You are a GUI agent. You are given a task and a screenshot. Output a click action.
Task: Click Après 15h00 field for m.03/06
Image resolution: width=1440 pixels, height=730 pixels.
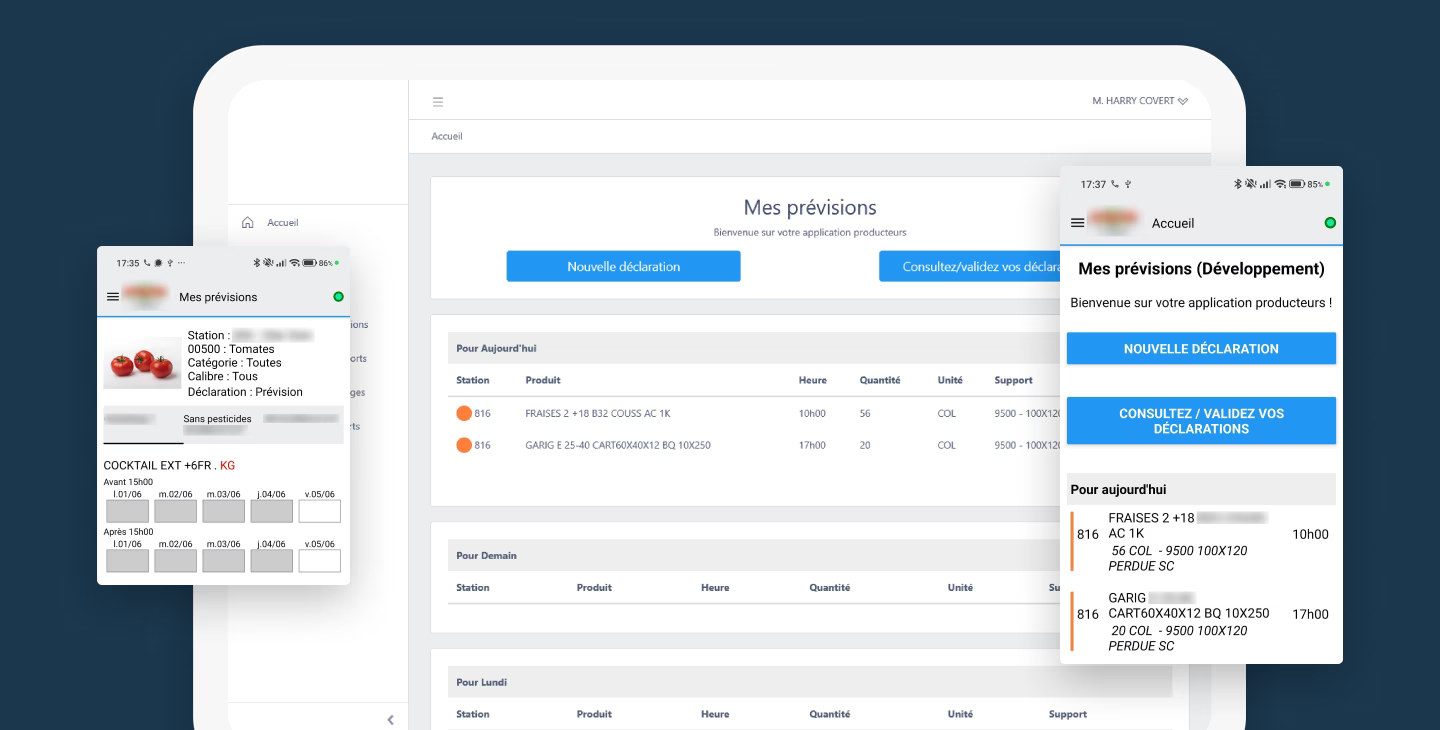(x=224, y=561)
